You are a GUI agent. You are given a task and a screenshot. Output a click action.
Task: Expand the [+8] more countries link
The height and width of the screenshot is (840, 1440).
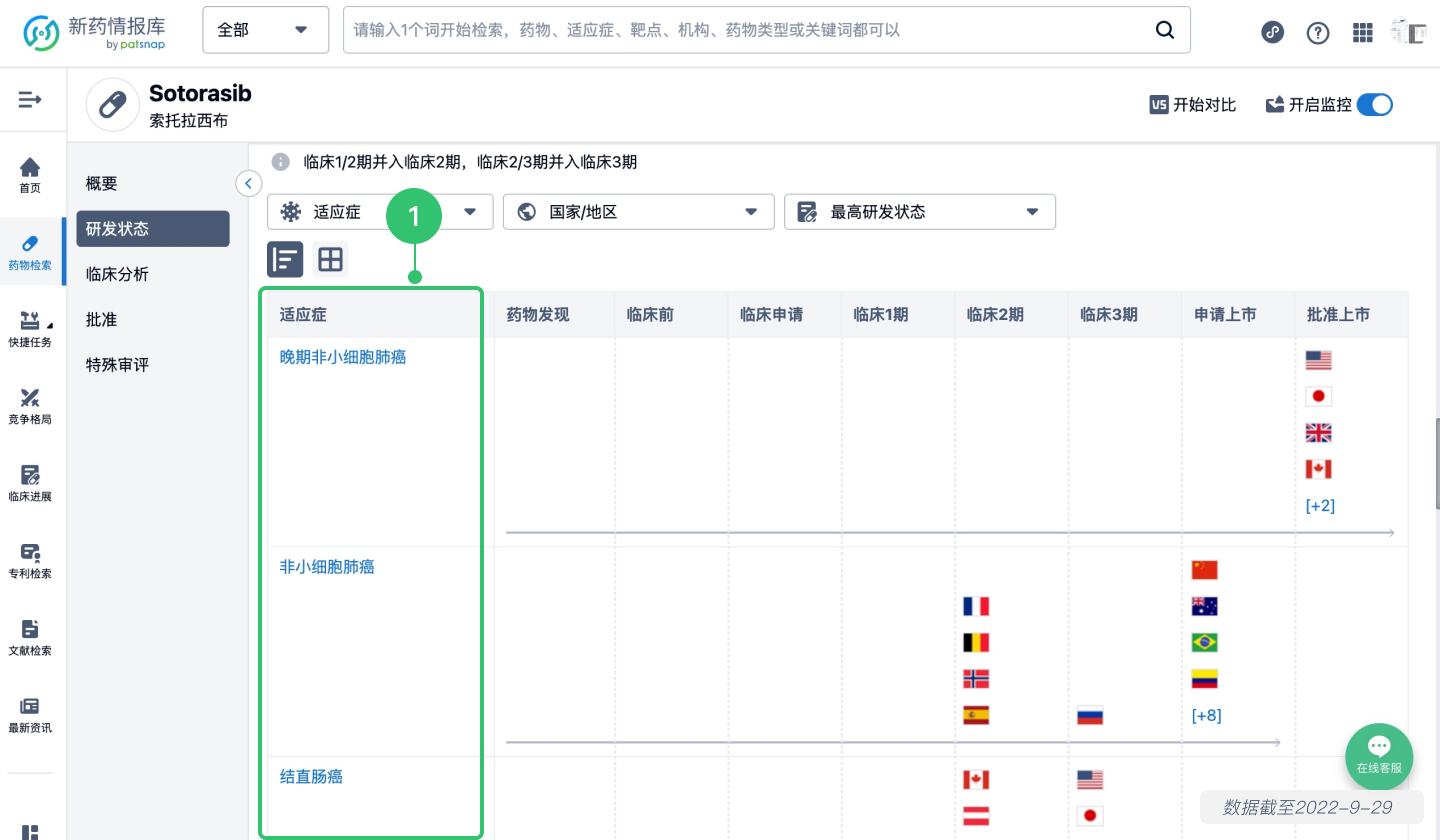(x=1206, y=716)
